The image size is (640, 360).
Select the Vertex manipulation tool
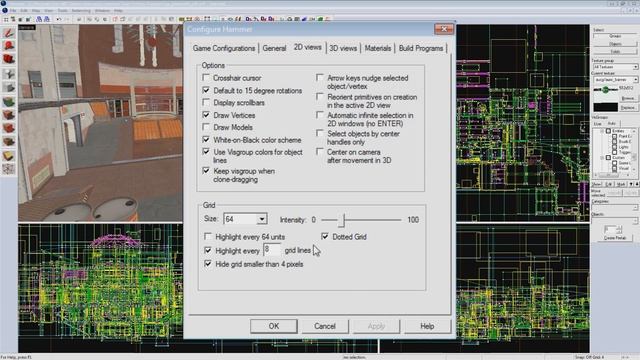point(9,169)
